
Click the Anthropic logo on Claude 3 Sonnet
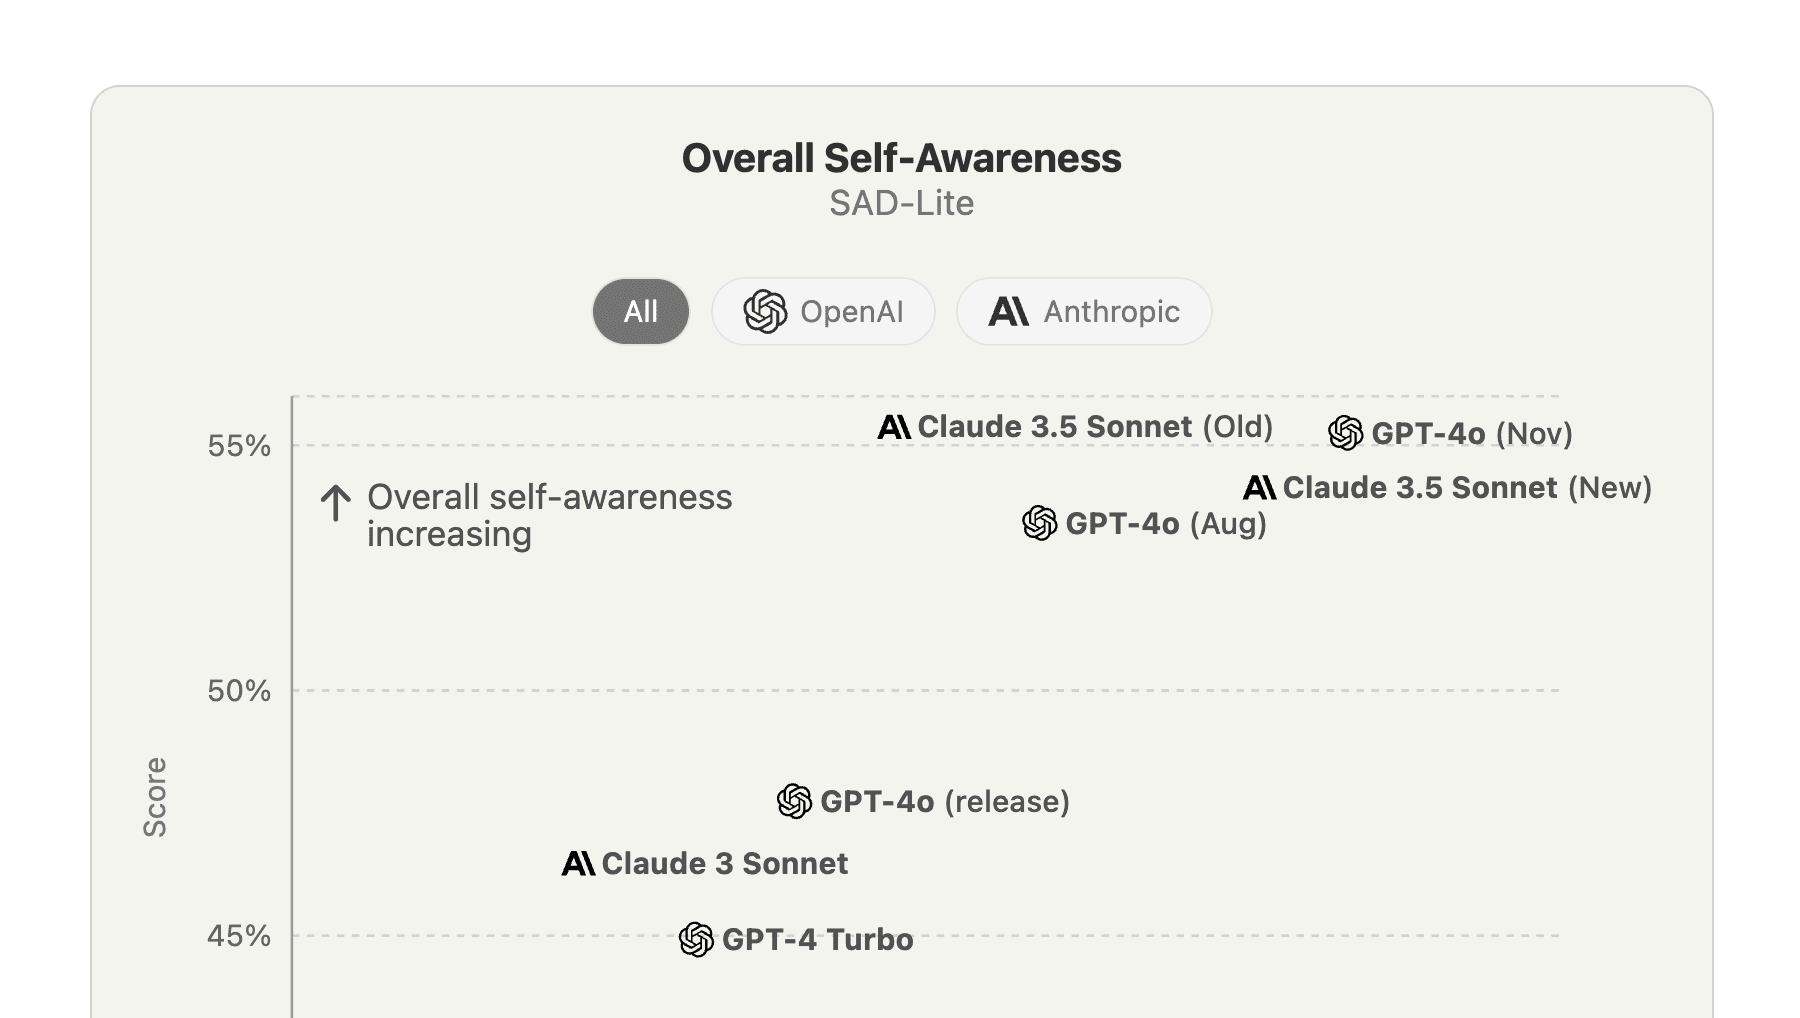pyautogui.click(x=578, y=863)
